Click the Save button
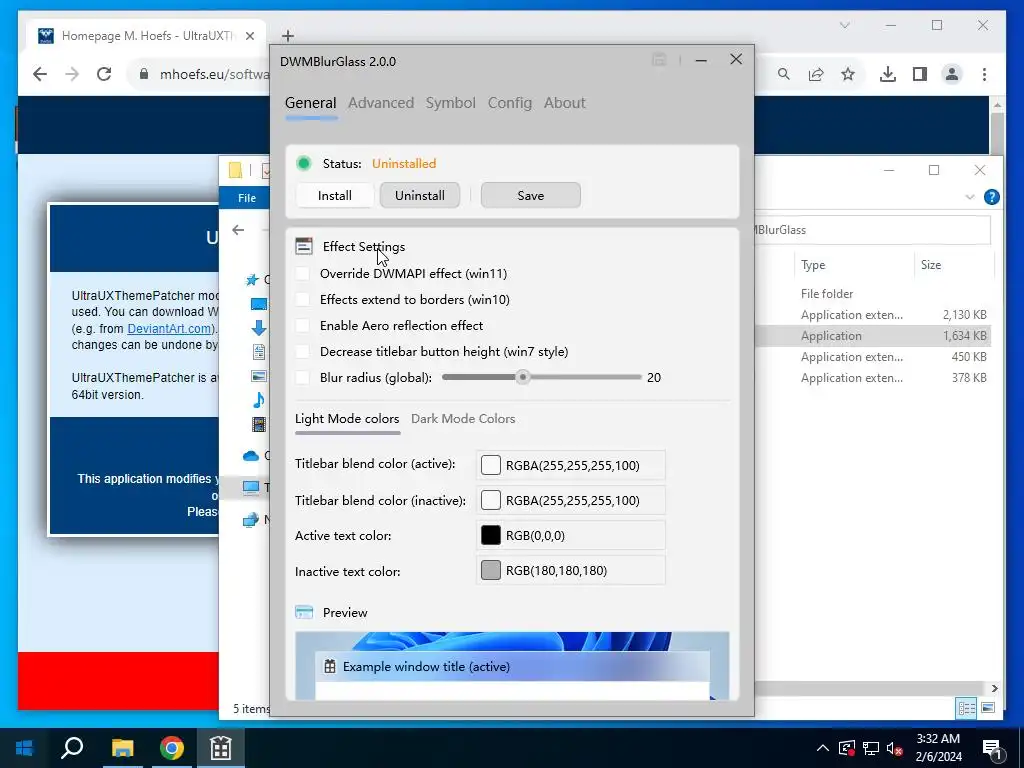The image size is (1024, 768). pos(530,195)
